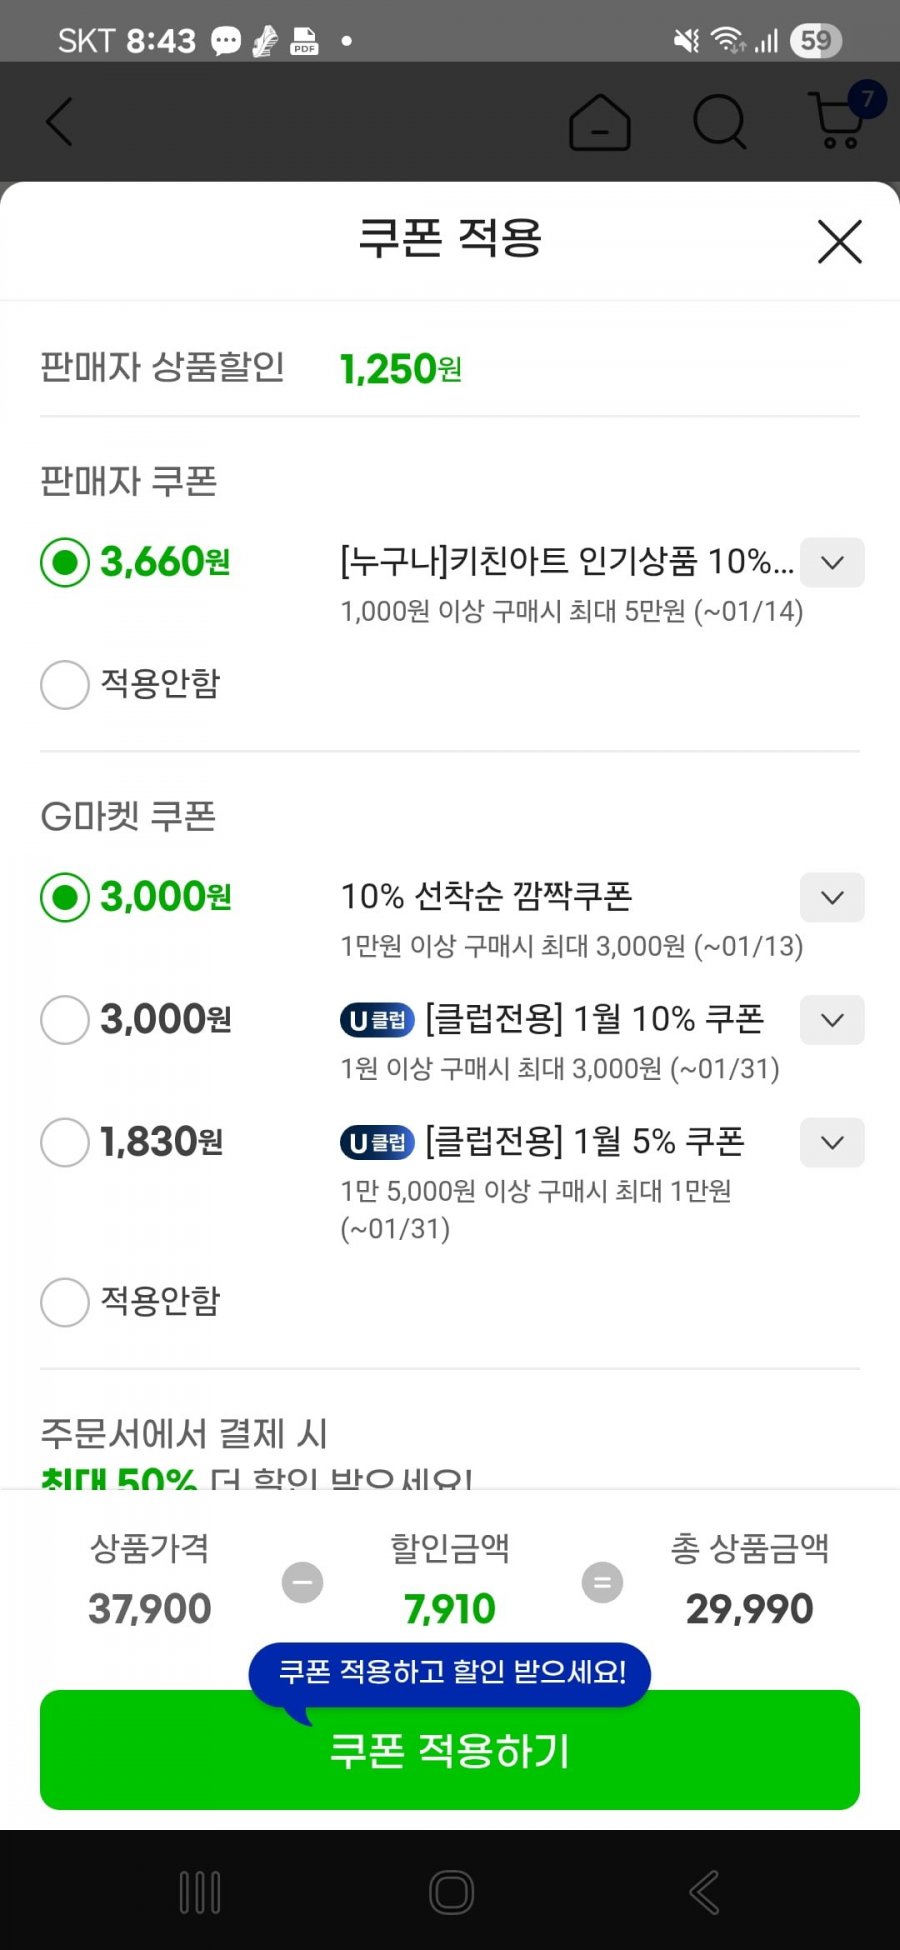
Task: Open the search magnifier icon
Action: click(719, 122)
